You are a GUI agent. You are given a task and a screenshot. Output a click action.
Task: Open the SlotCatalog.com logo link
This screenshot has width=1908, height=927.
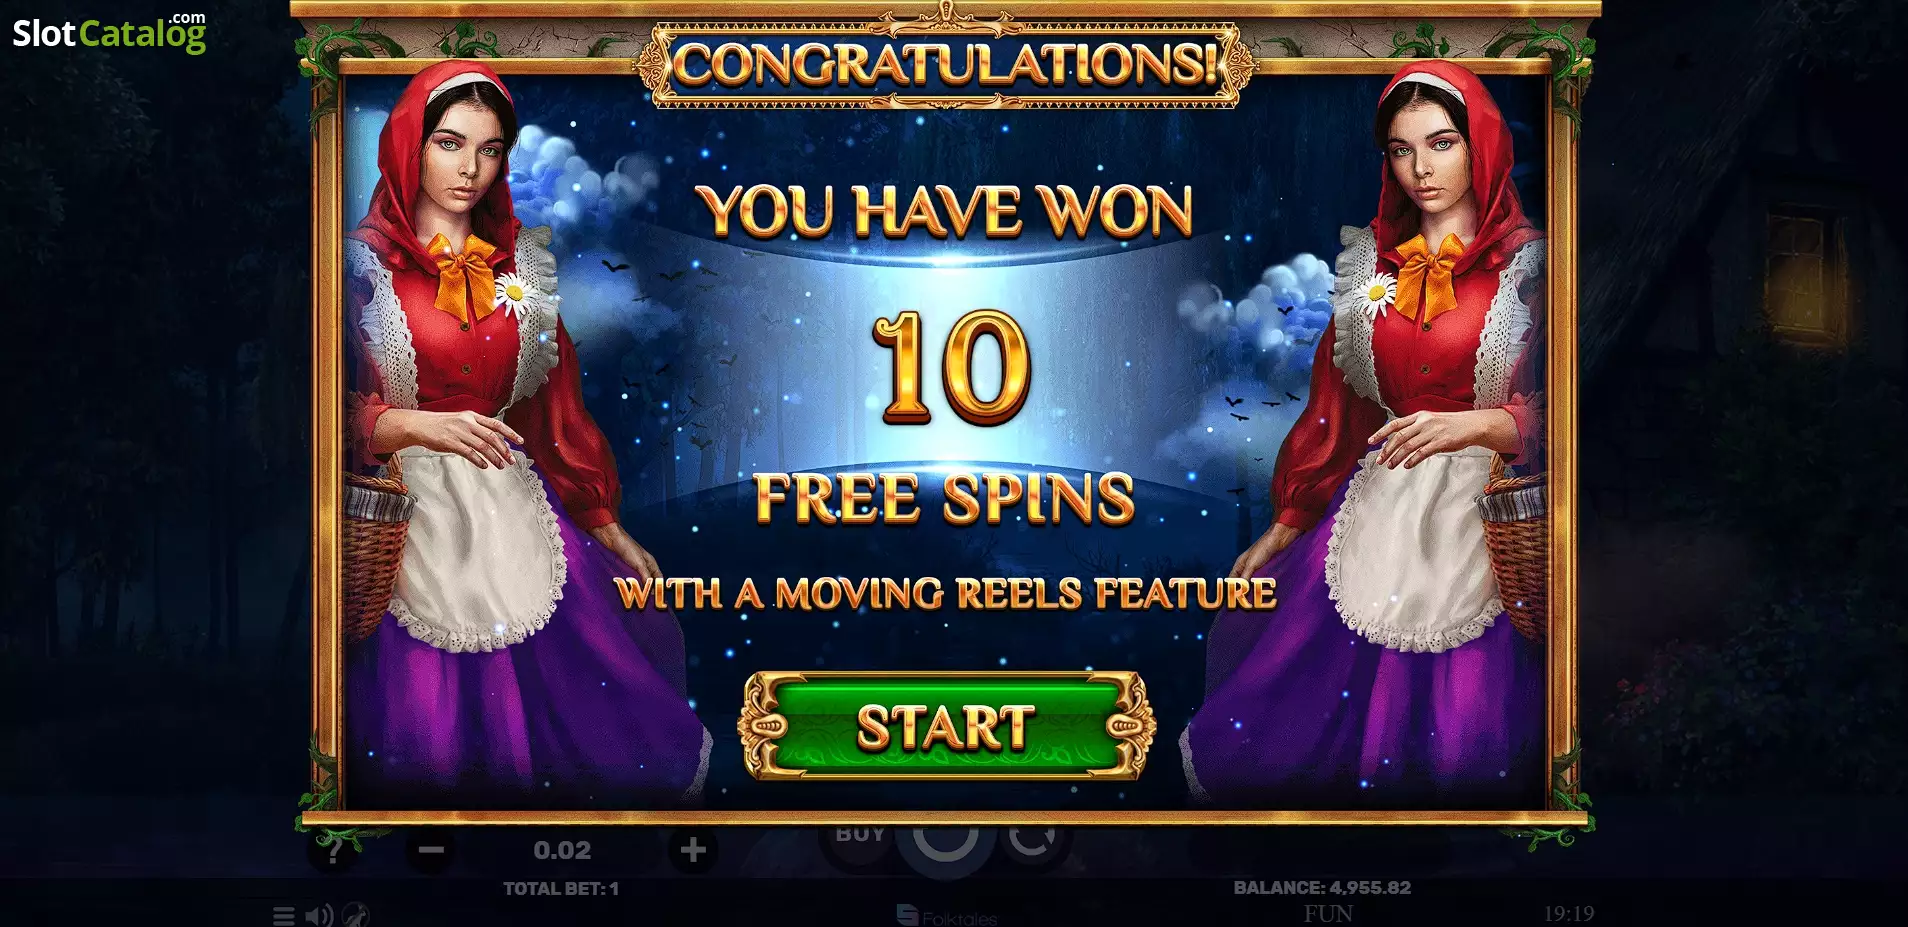coord(110,32)
